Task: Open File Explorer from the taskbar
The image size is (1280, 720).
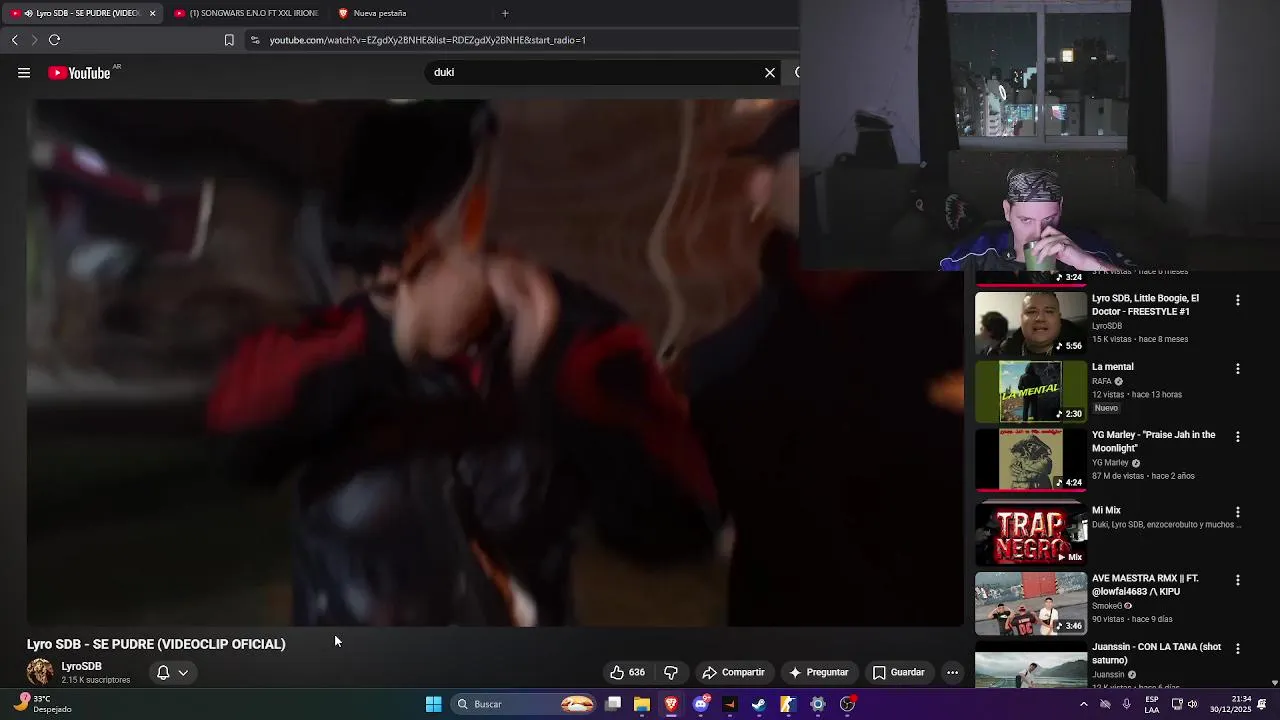Action: pos(642,704)
